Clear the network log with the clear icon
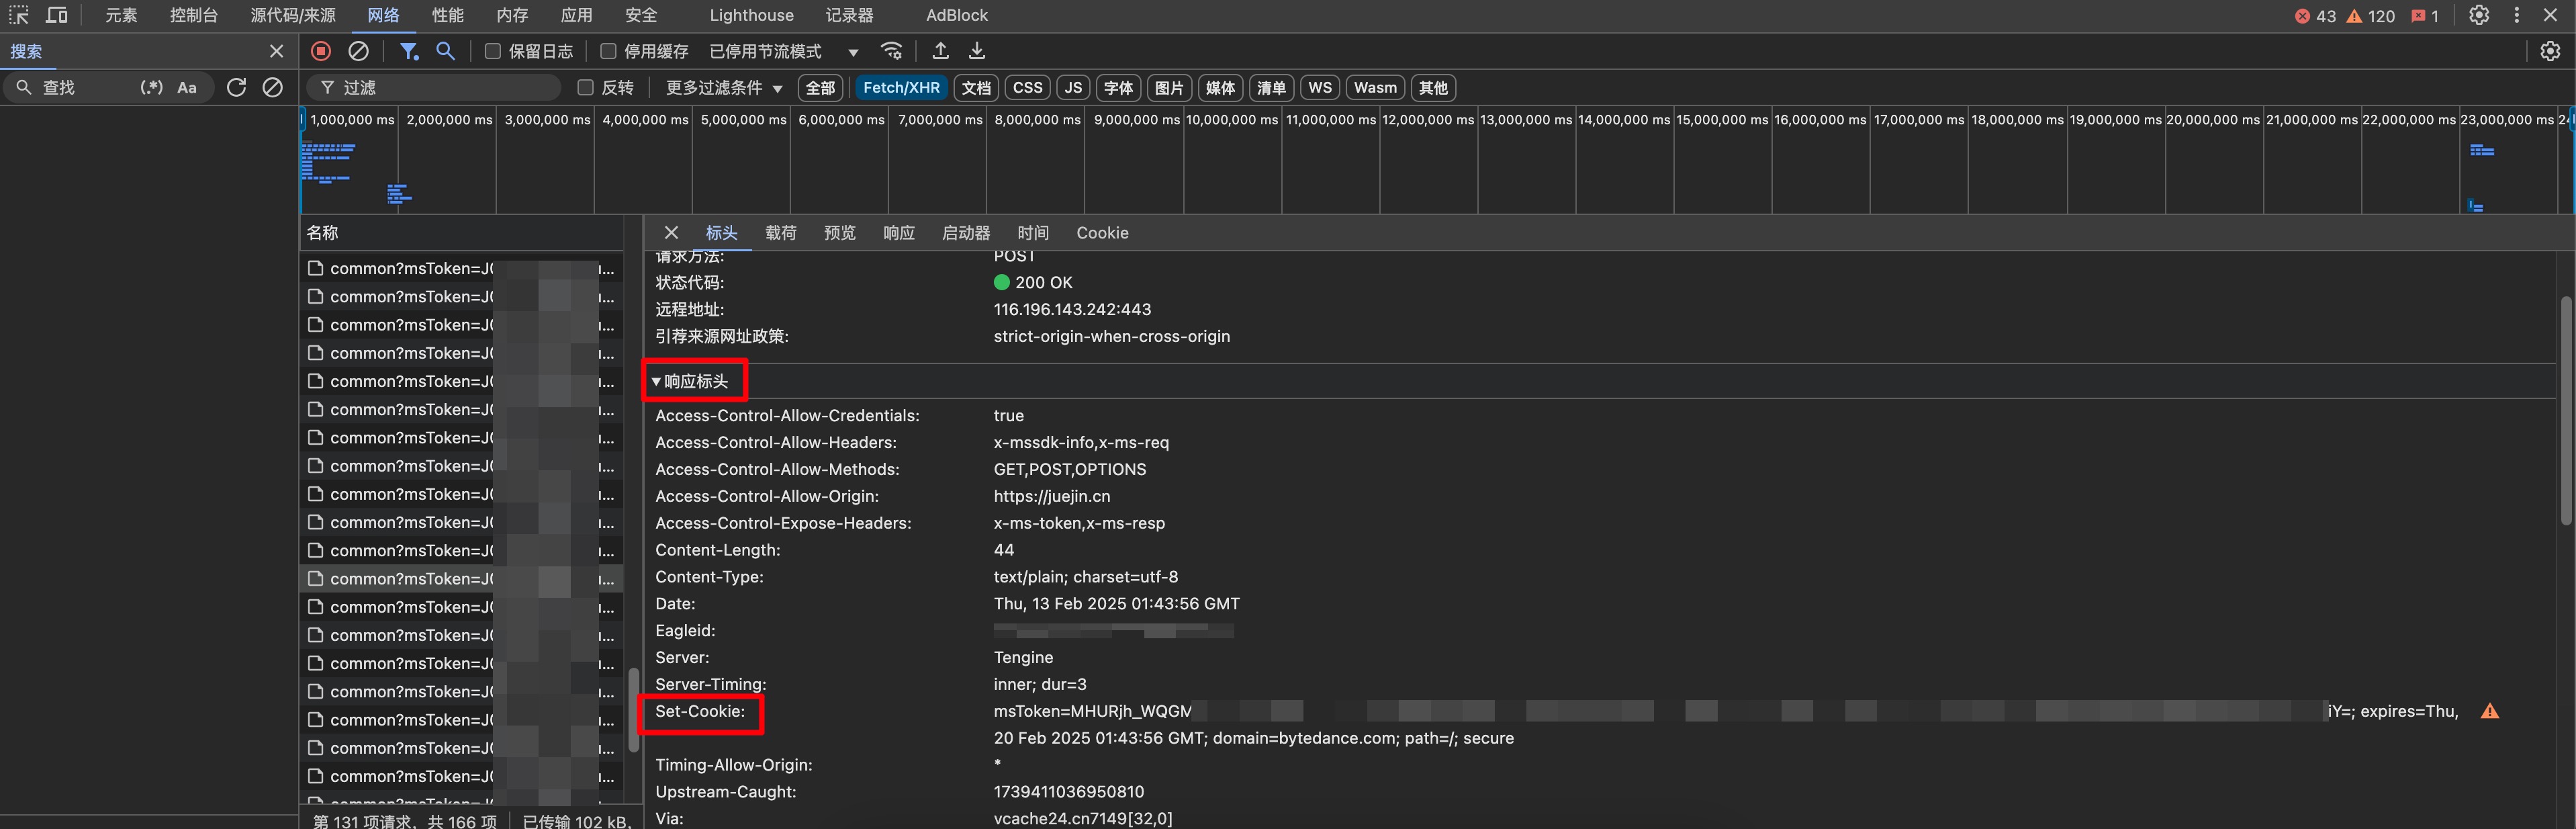The image size is (2576, 829). (358, 51)
